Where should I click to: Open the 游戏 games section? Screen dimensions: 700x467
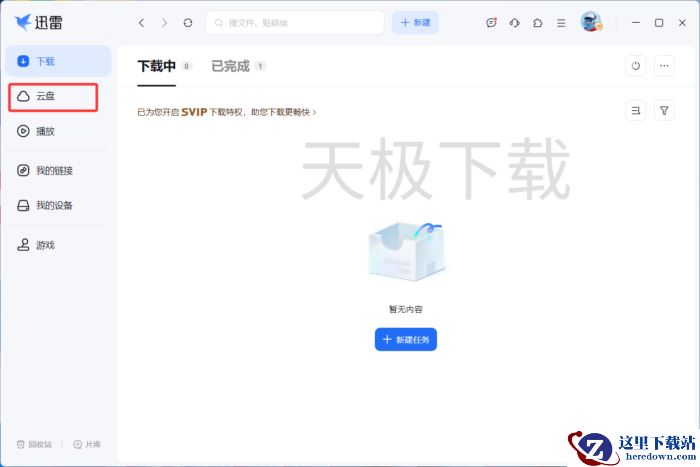click(58, 245)
